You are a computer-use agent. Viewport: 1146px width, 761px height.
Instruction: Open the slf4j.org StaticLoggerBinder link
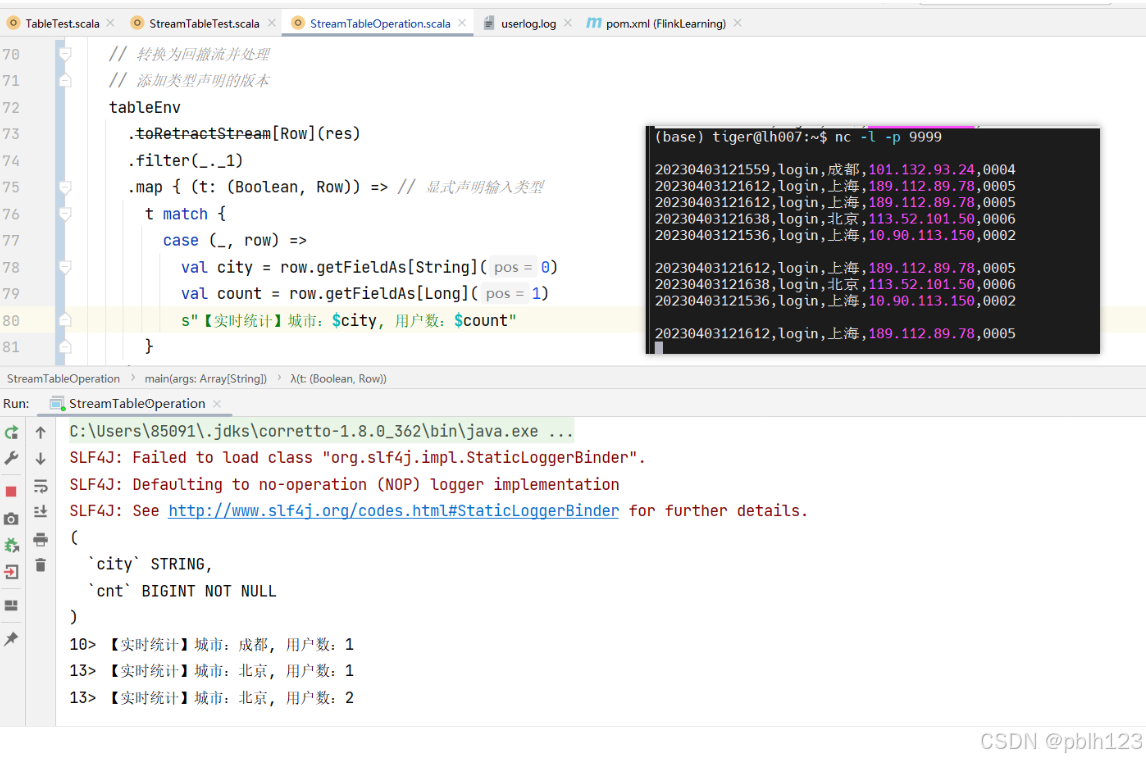click(x=393, y=511)
